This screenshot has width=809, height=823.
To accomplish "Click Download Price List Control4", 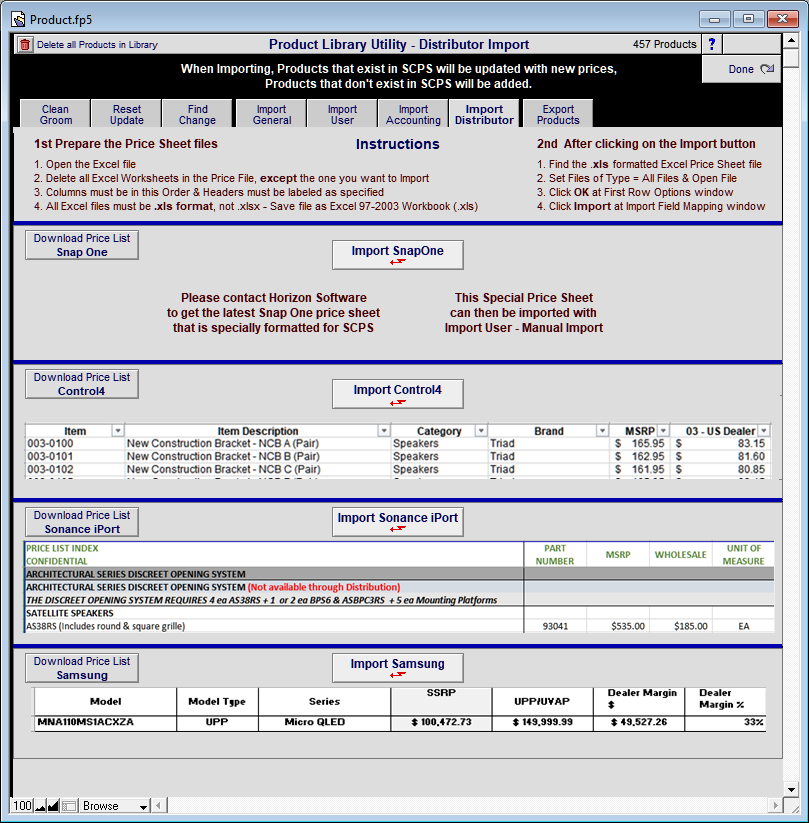I will (82, 384).
